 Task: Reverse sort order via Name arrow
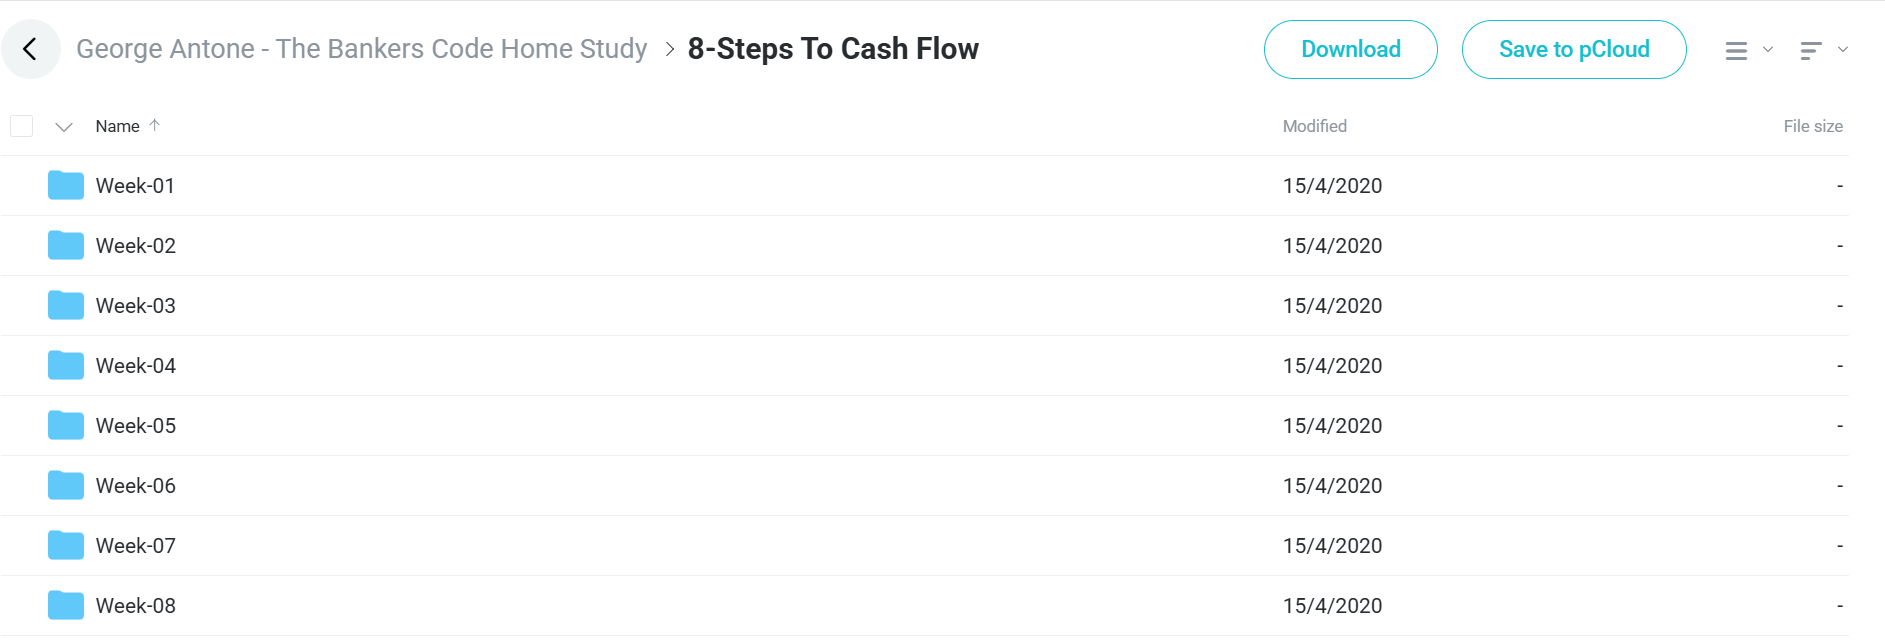155,125
